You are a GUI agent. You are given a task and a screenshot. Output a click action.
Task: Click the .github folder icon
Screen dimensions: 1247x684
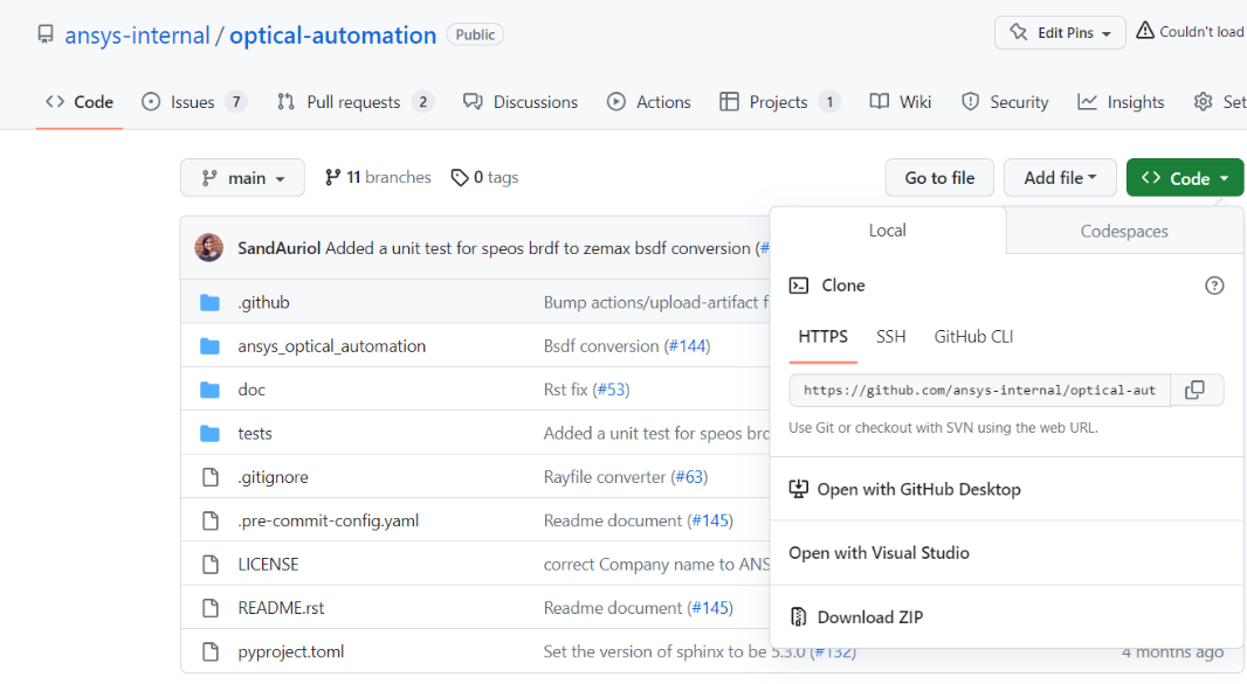210,303
